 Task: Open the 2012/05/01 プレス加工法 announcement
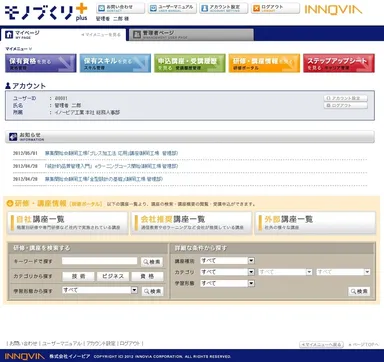(111, 153)
